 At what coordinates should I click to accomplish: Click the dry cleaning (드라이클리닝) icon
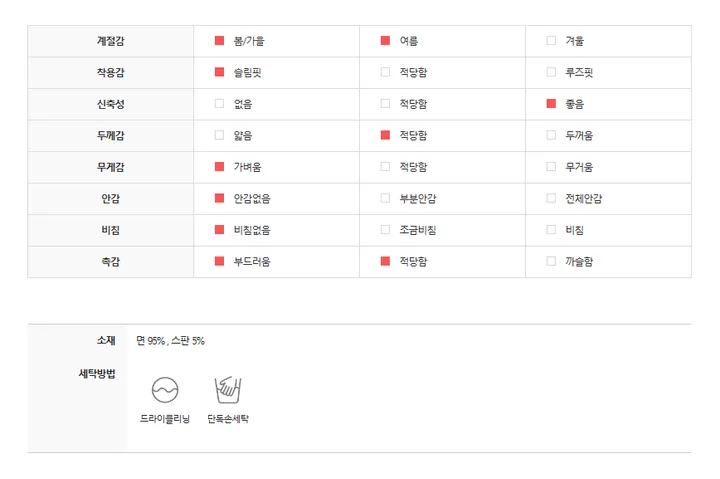coord(165,390)
